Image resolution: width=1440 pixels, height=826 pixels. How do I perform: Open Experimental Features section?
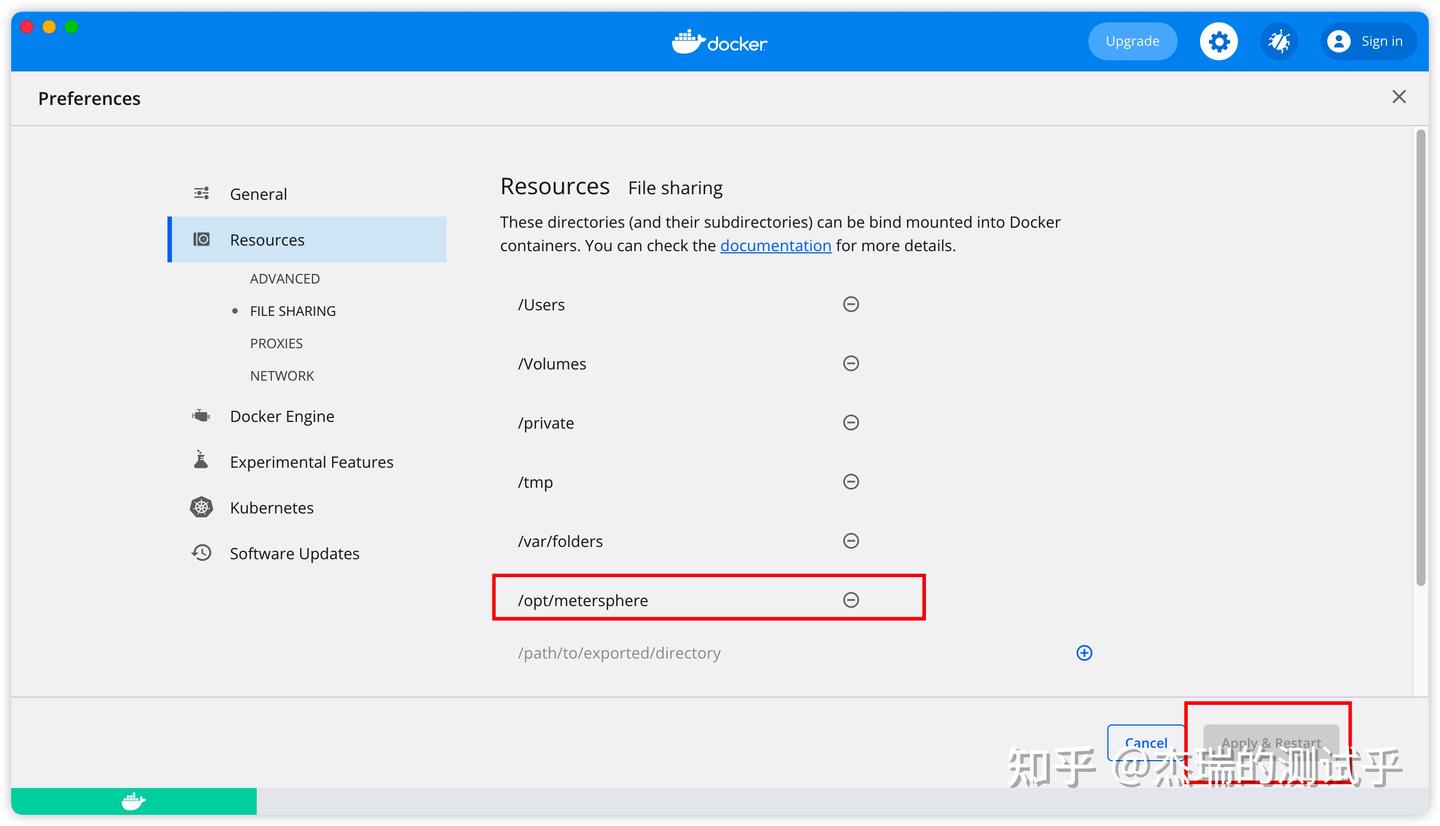(x=311, y=462)
